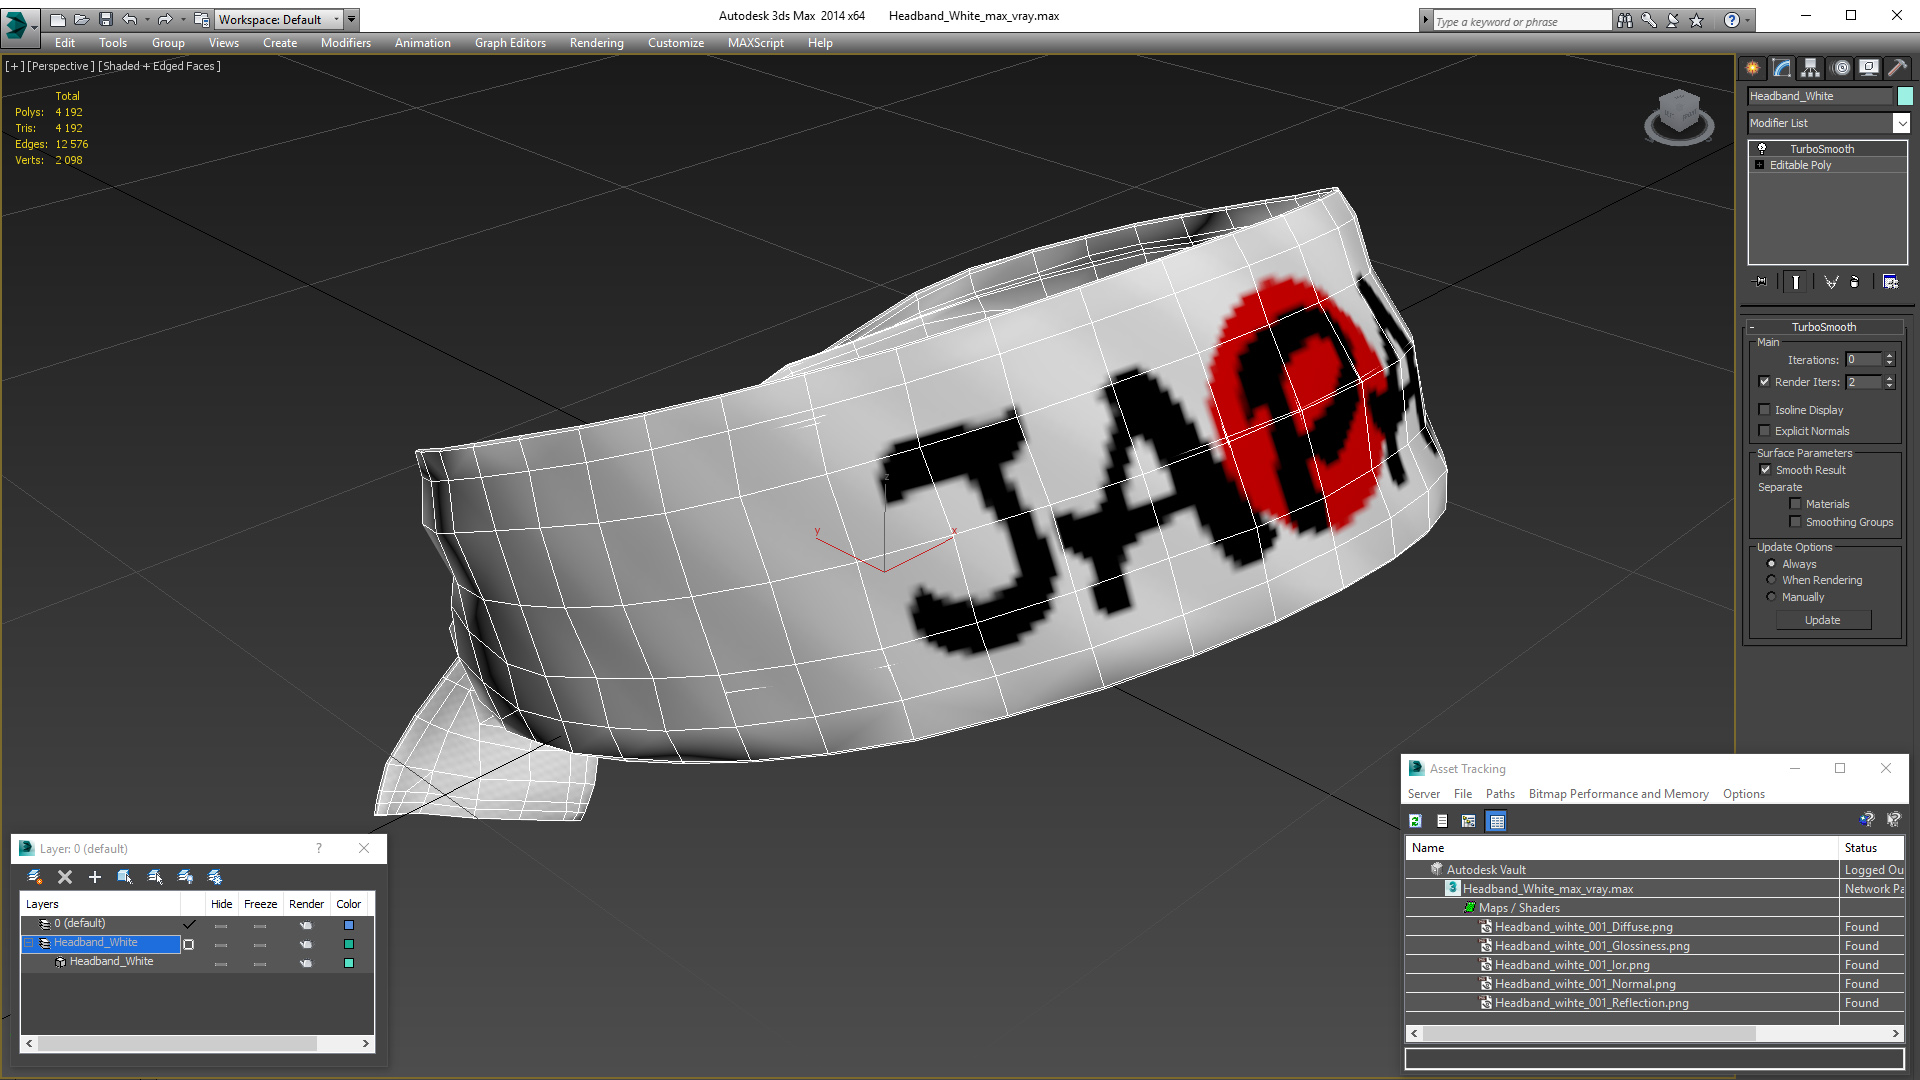The image size is (1920, 1080).
Task: Enable Separate by Materials checkbox
Action: (1795, 504)
